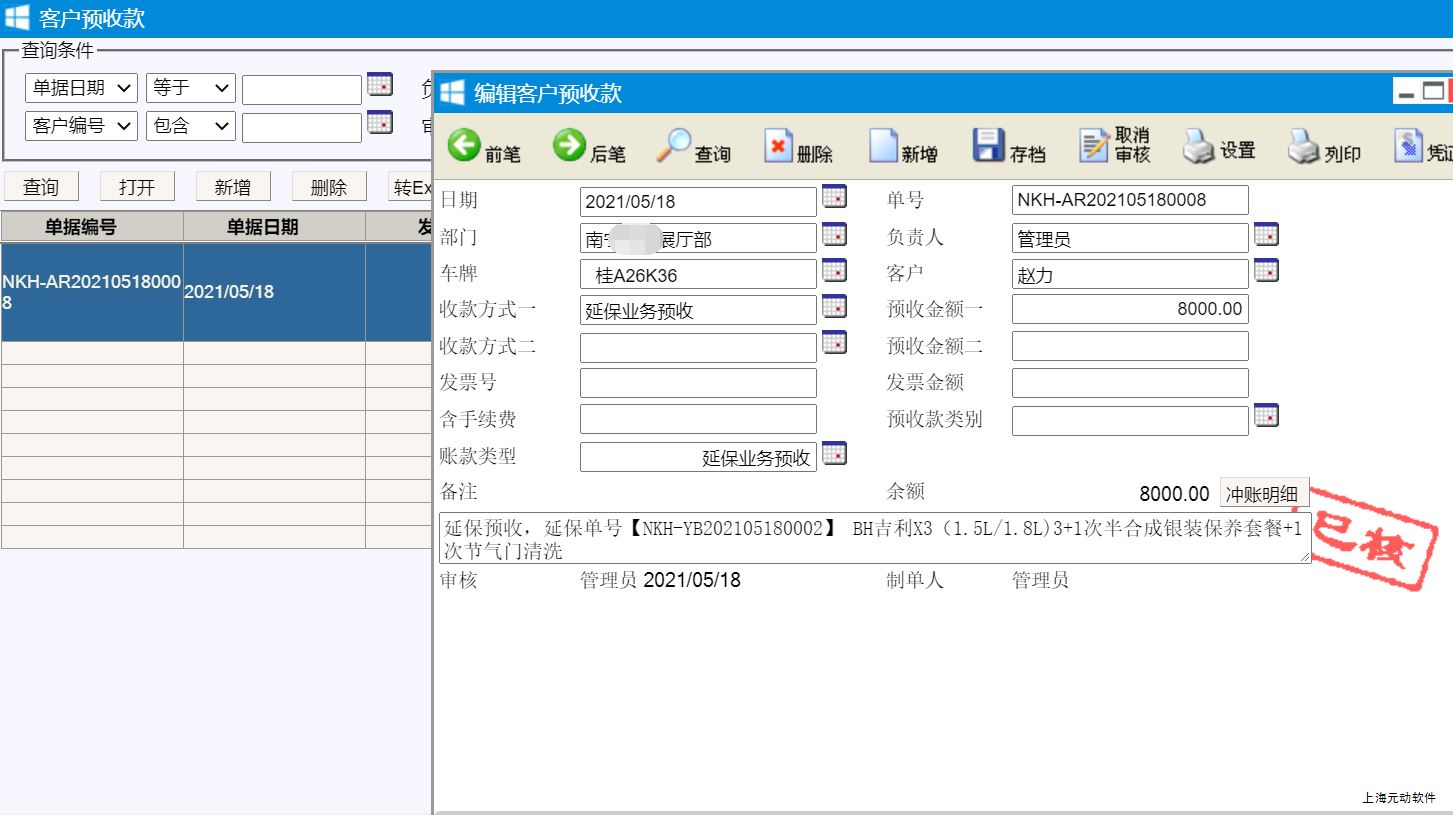Save the form with 存档 floppy icon
The height and width of the screenshot is (815, 1453).
click(x=989, y=146)
